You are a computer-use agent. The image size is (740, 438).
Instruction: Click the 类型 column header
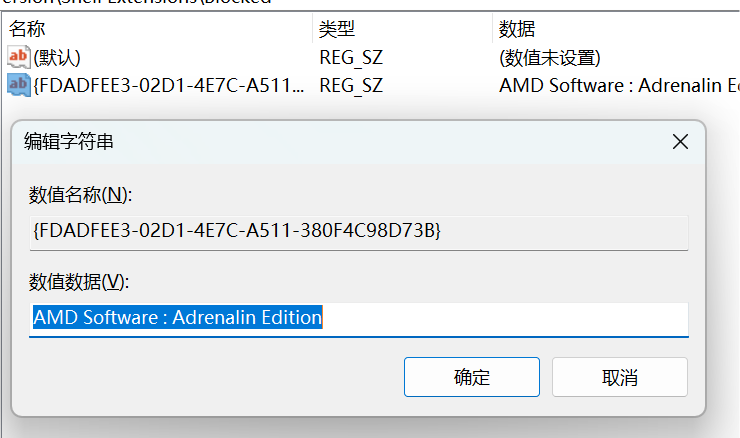337,29
